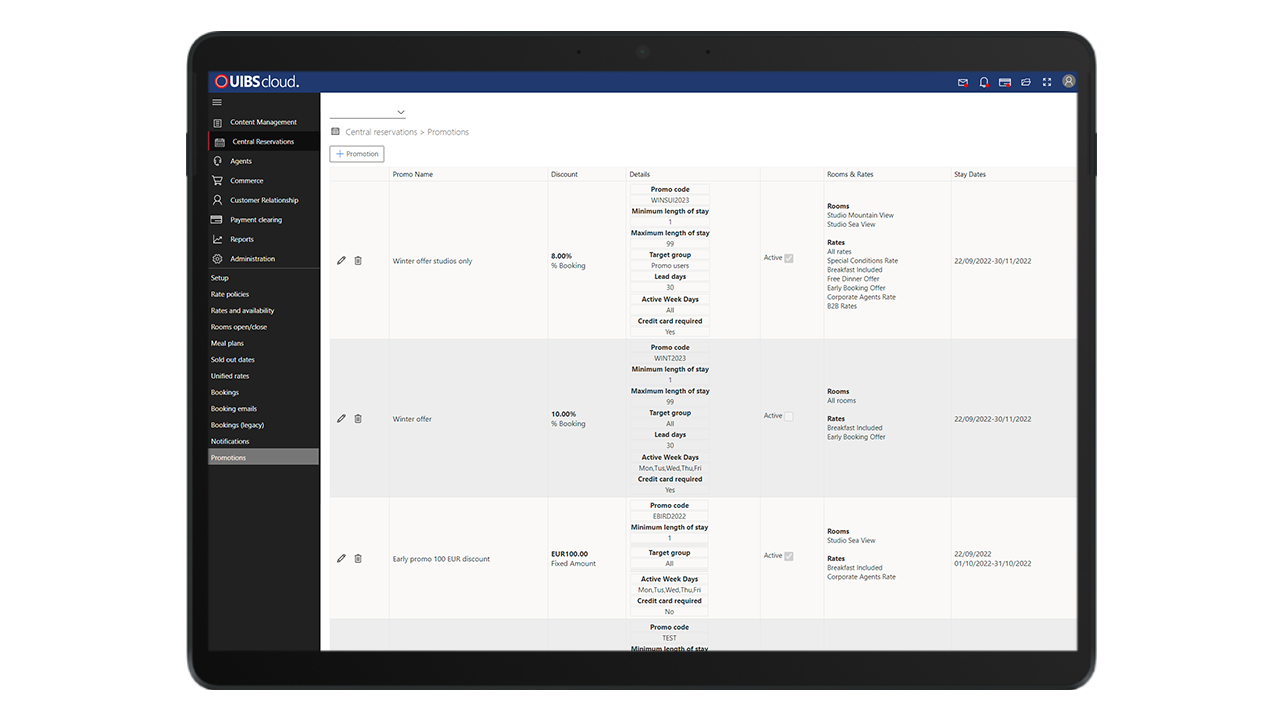Viewport: 1280px width, 720px height.
Task: Open the user profile avatar
Action: 1068,82
